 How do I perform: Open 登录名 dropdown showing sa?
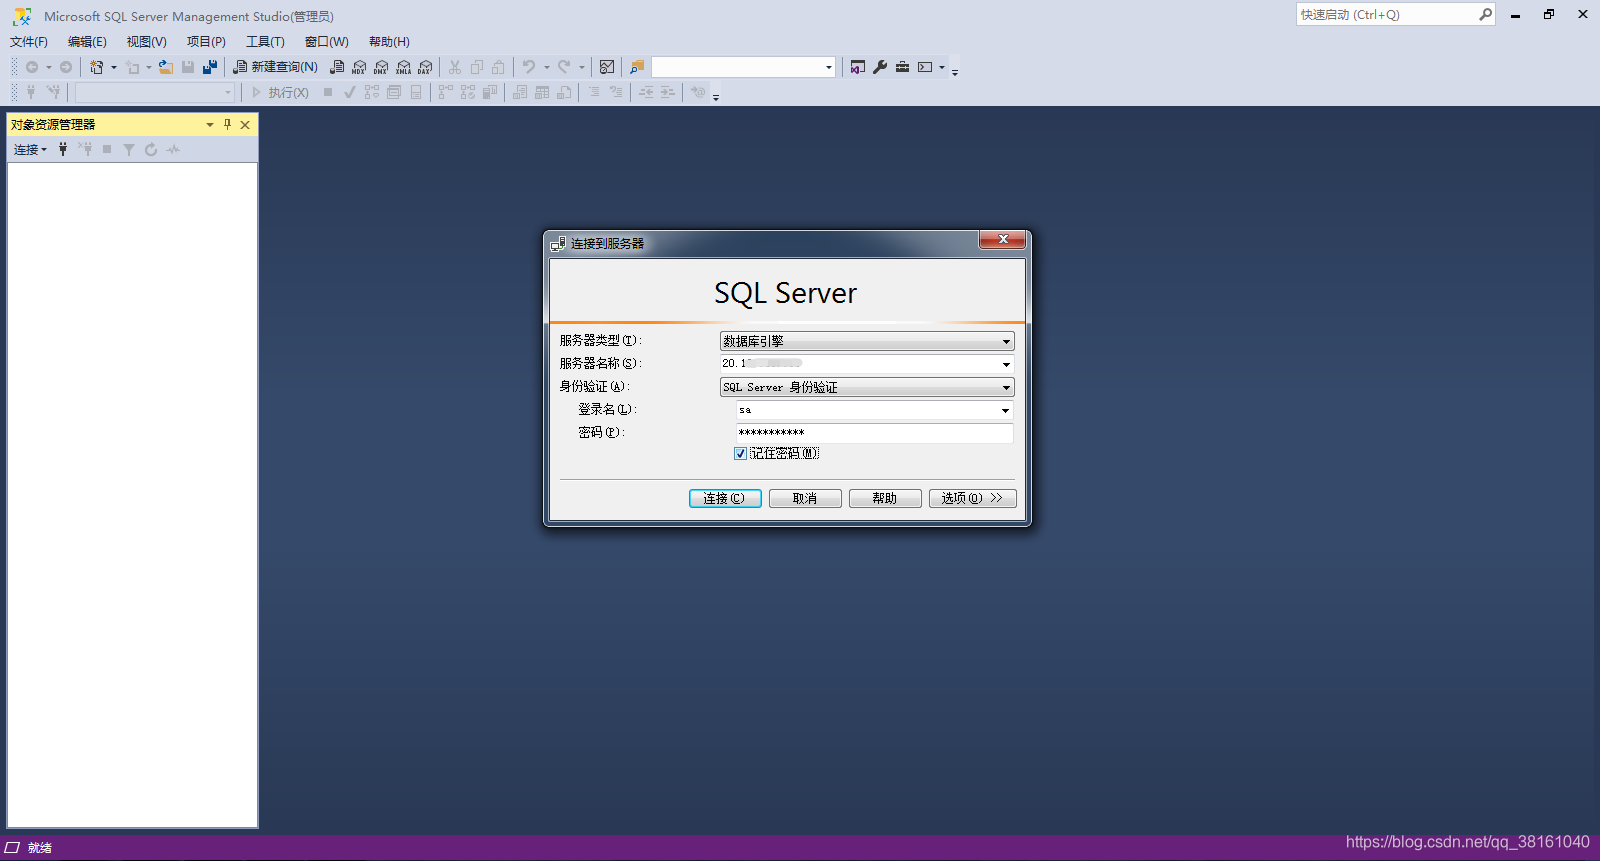point(1005,410)
